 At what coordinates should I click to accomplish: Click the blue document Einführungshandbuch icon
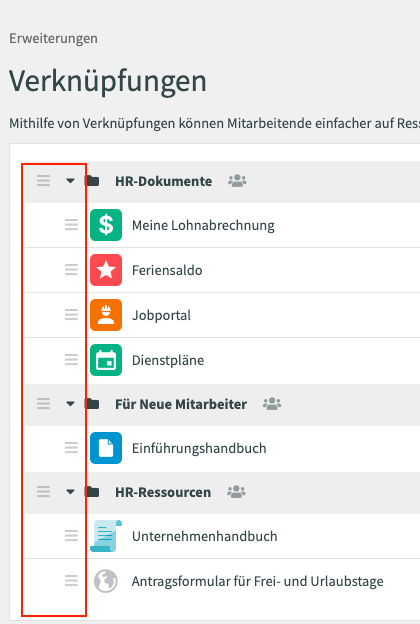point(106,448)
